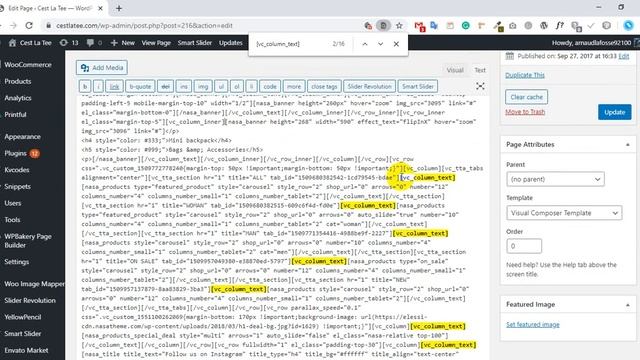Insert a link with link button
Screen dimensions: 640x360
114,87
